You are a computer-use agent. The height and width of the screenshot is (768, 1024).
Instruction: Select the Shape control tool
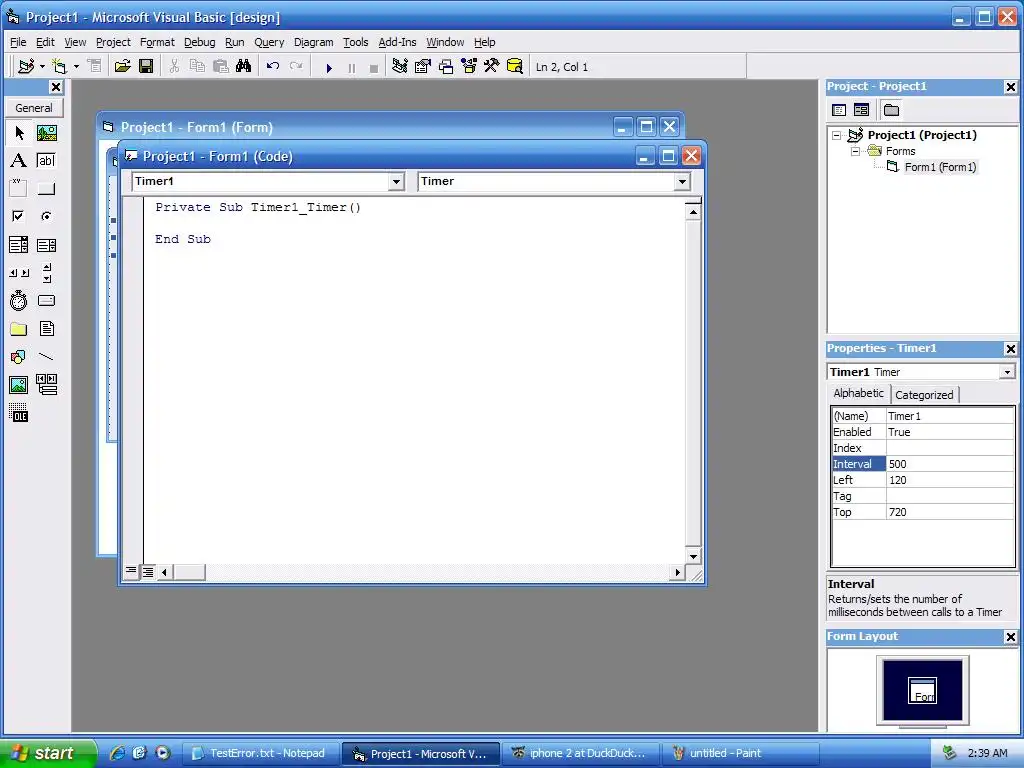click(x=19, y=357)
